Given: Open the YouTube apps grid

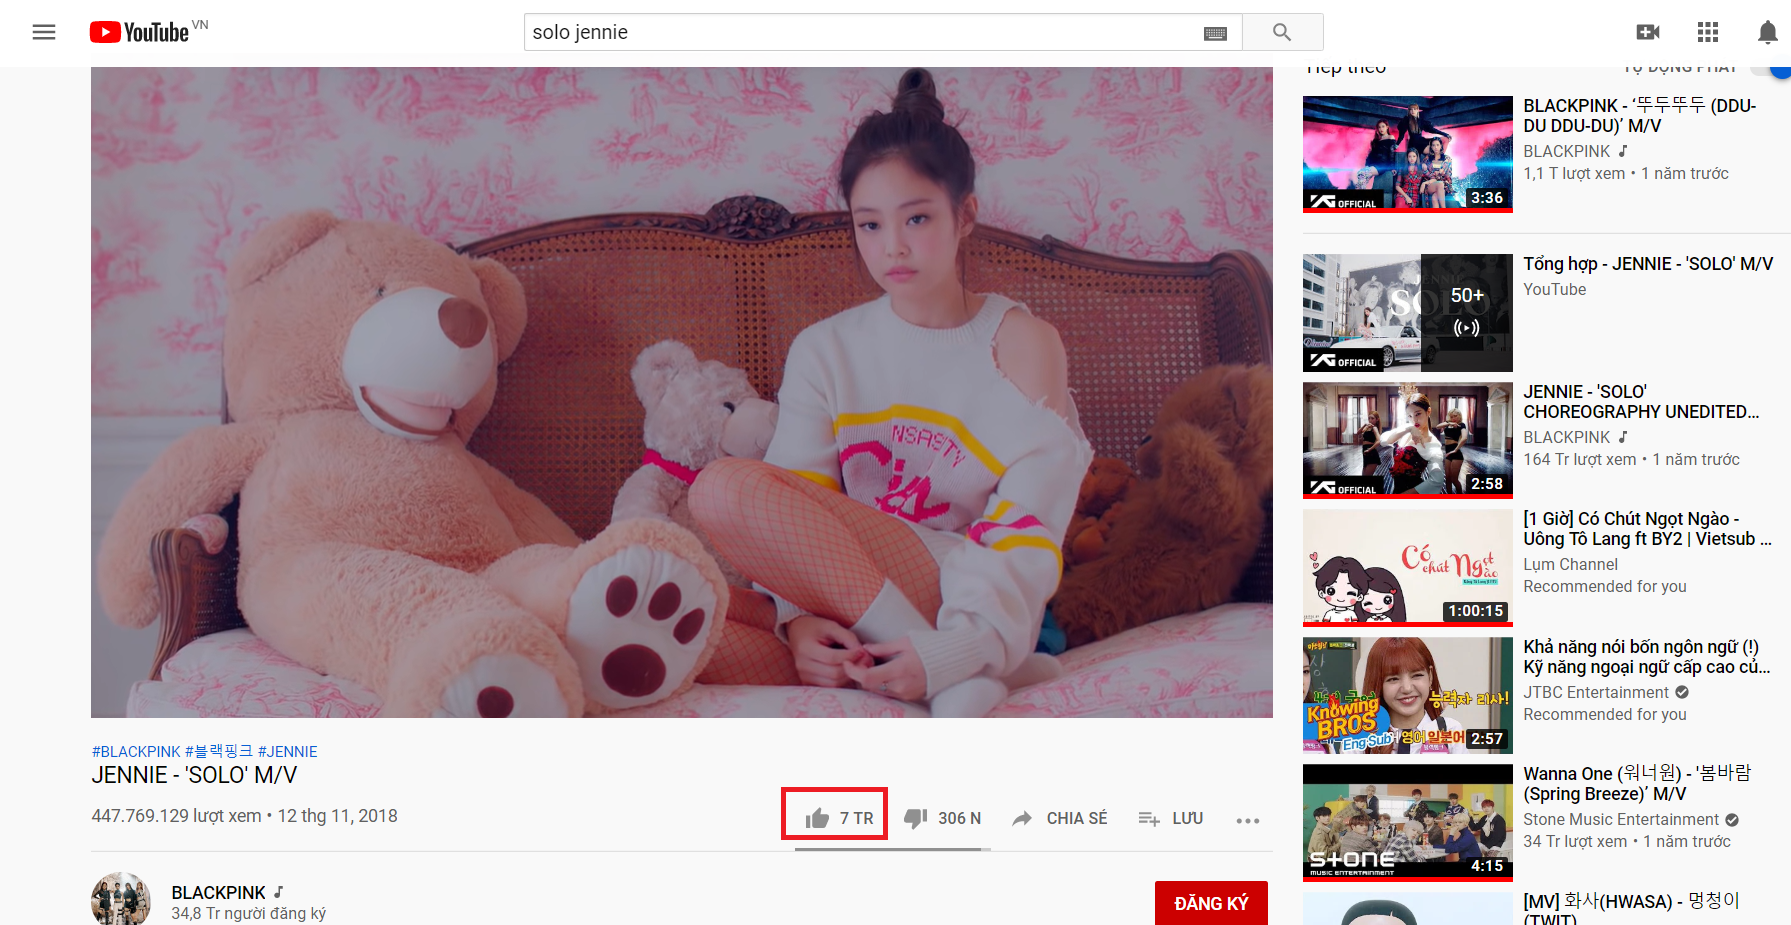Looking at the screenshot, I should 1707,32.
